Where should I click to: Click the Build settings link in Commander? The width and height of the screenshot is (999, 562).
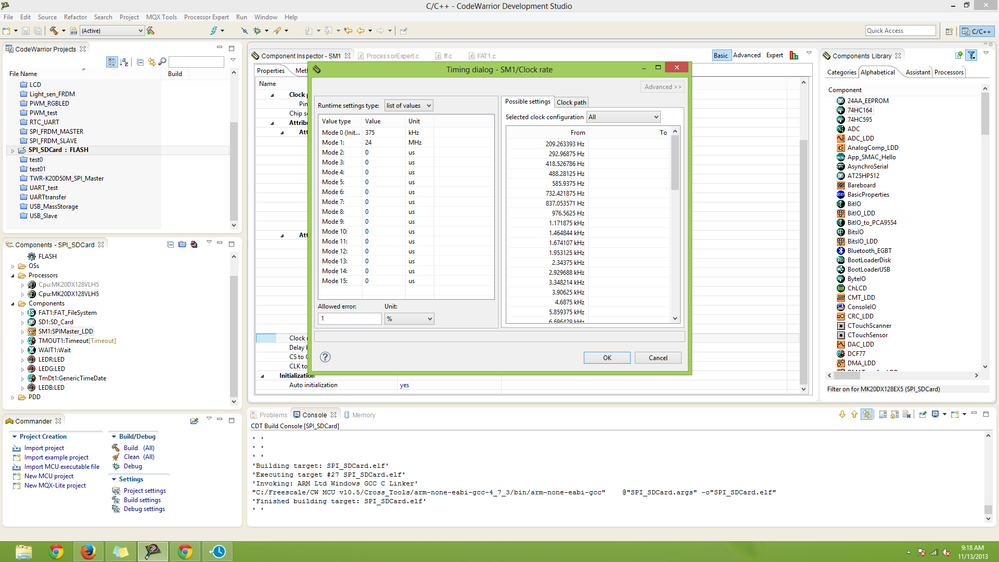[141, 500]
